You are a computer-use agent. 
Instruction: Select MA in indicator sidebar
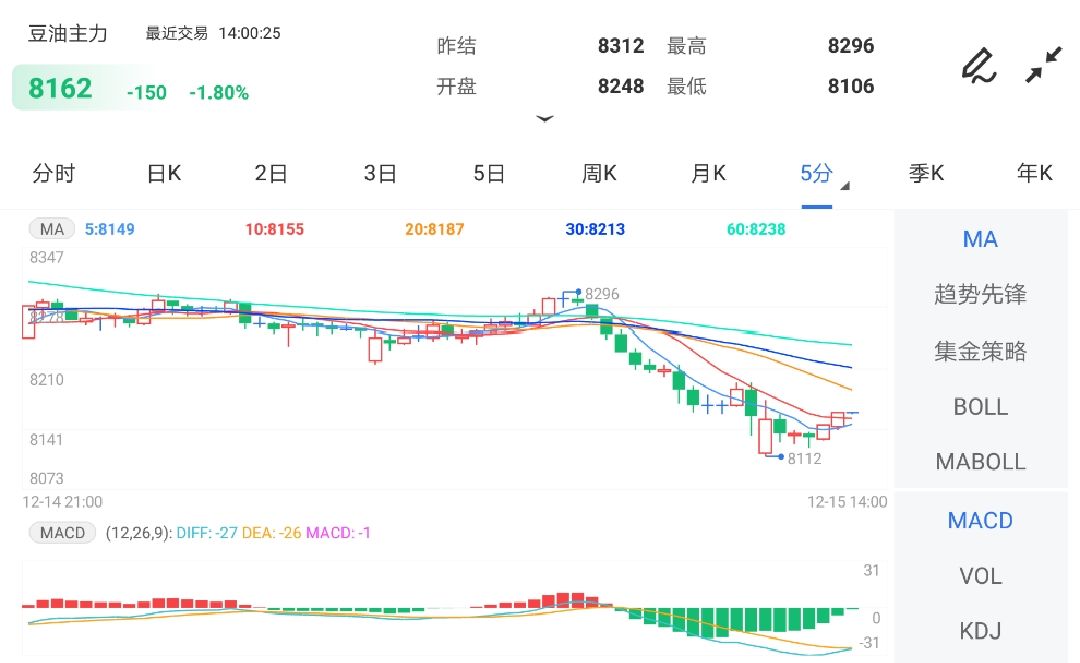pos(980,240)
